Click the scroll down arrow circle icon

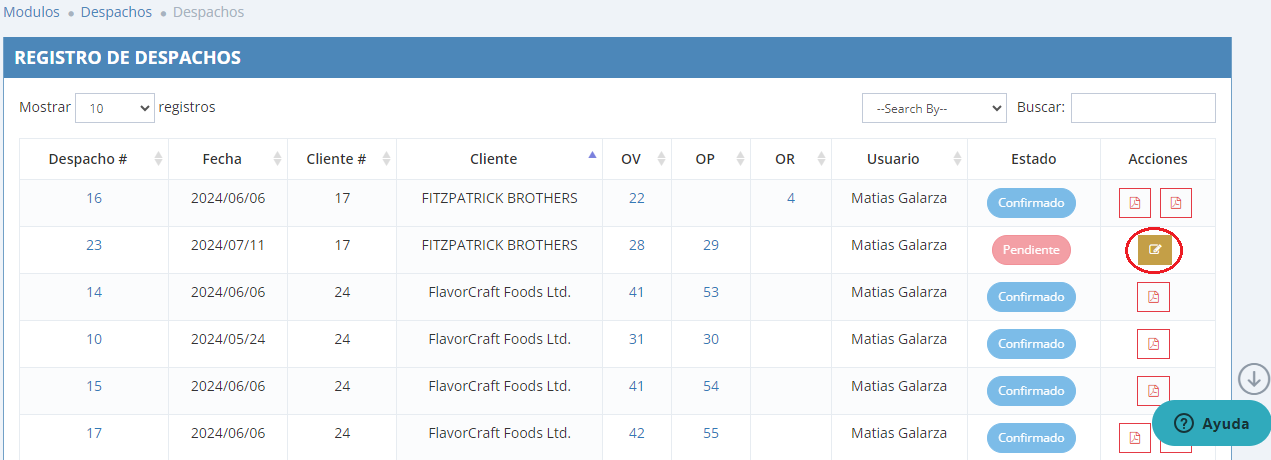click(1253, 378)
